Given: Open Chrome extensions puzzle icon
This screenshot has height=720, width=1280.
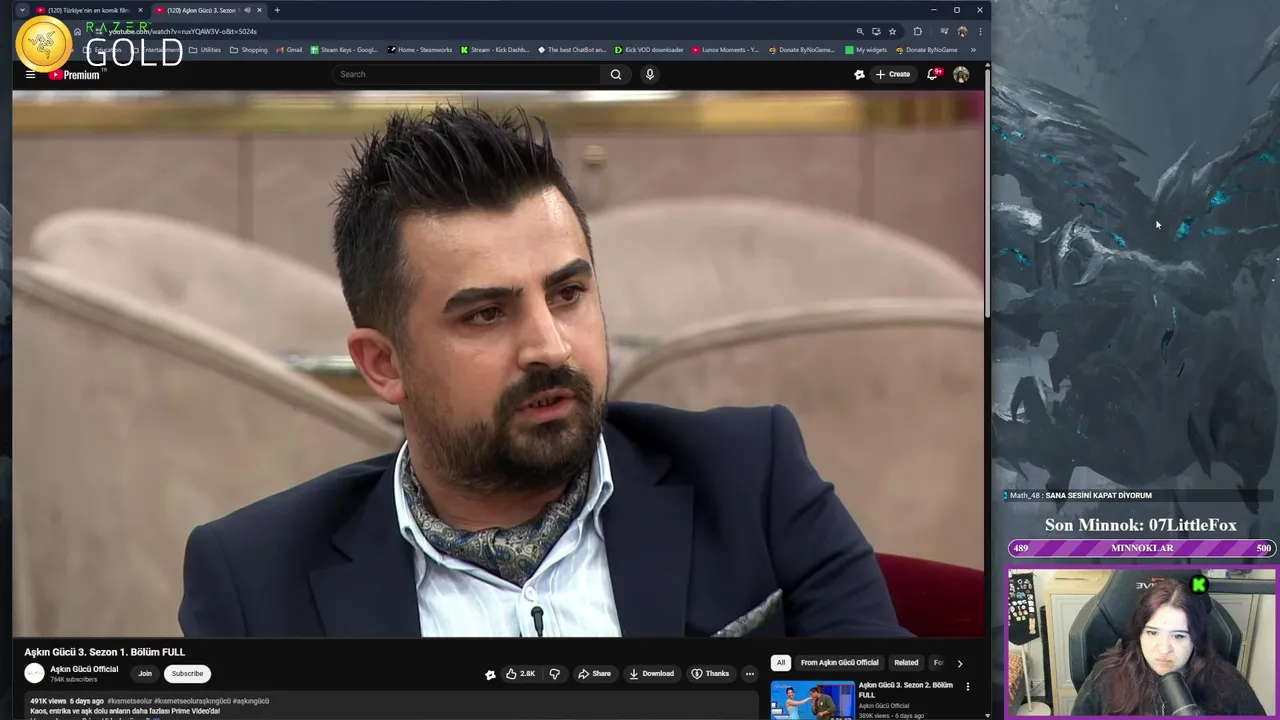Looking at the screenshot, I should coord(918,31).
